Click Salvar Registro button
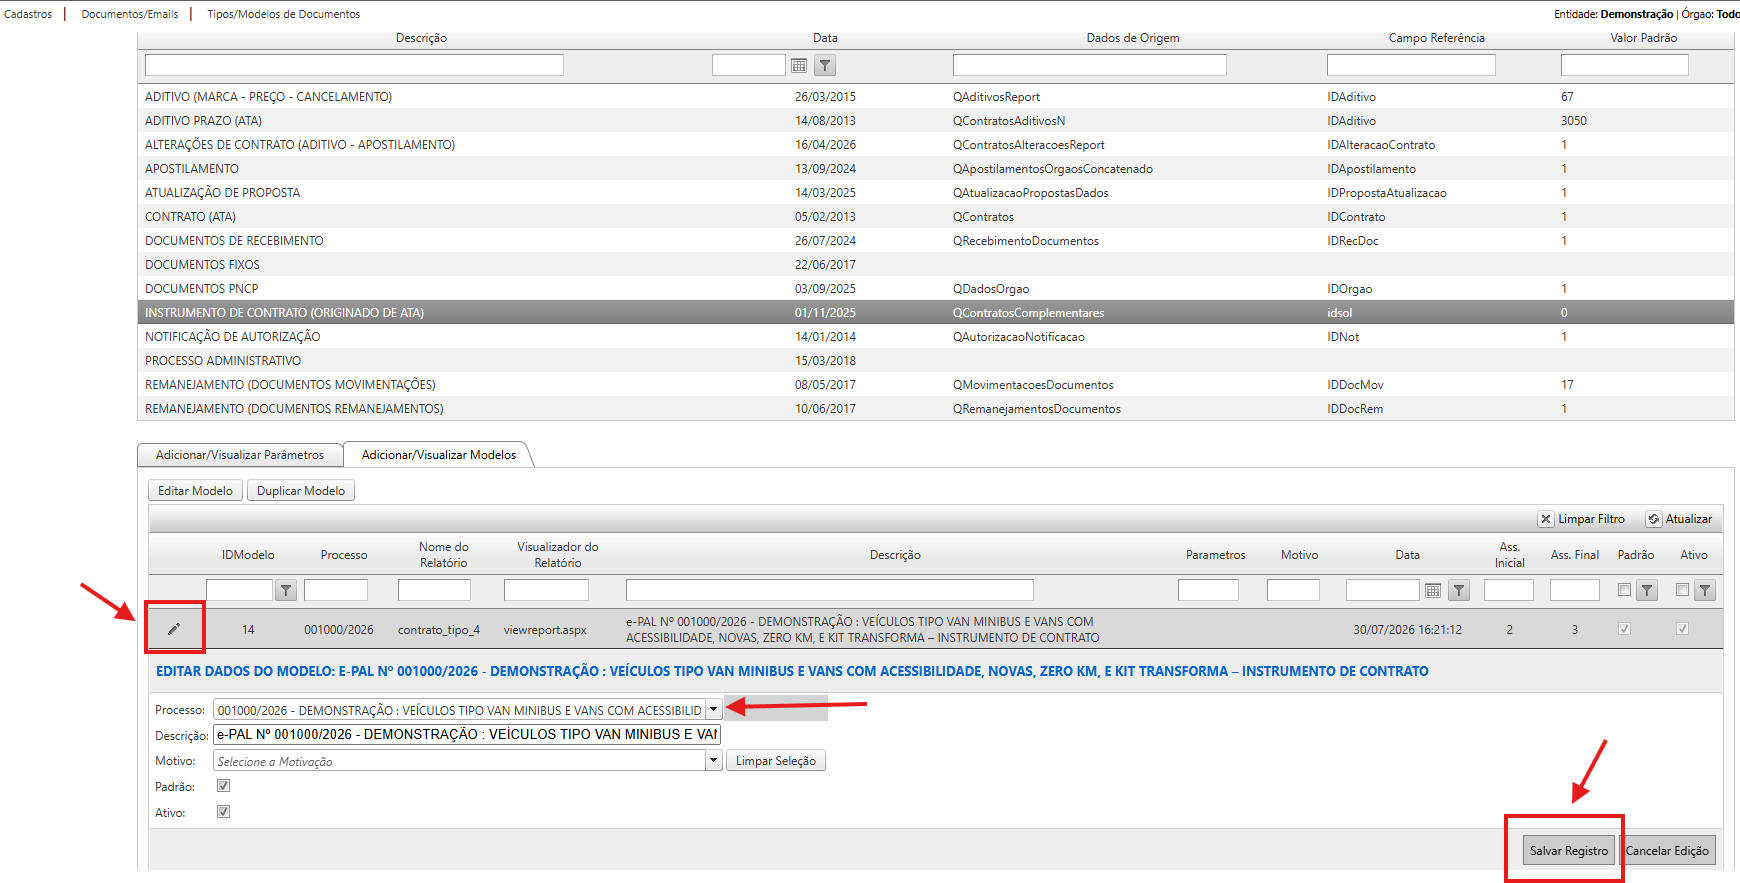Image resolution: width=1740 pixels, height=883 pixels. (x=1569, y=851)
